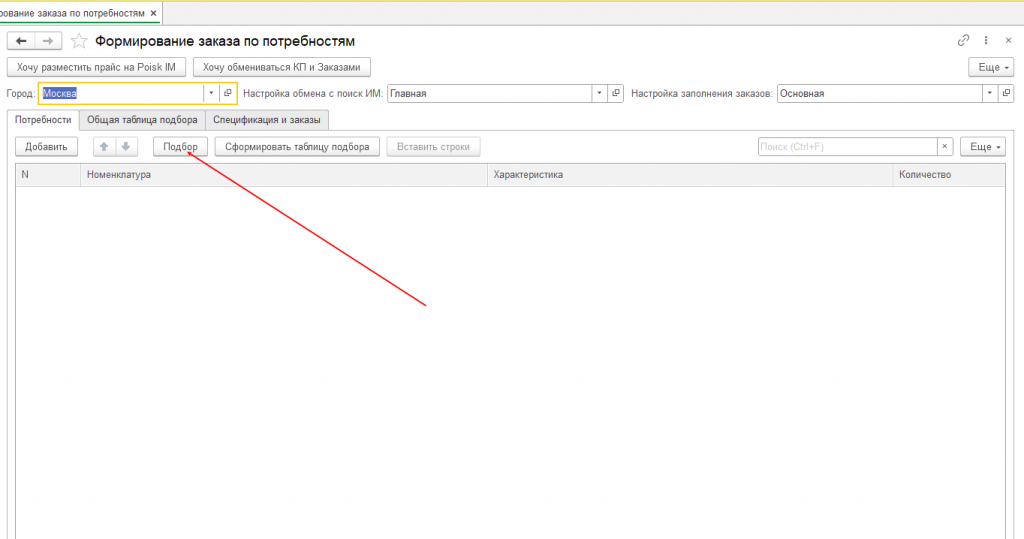Click Хочу разместить прайс на Poisk IM
The width and height of the screenshot is (1024, 539).
96,67
